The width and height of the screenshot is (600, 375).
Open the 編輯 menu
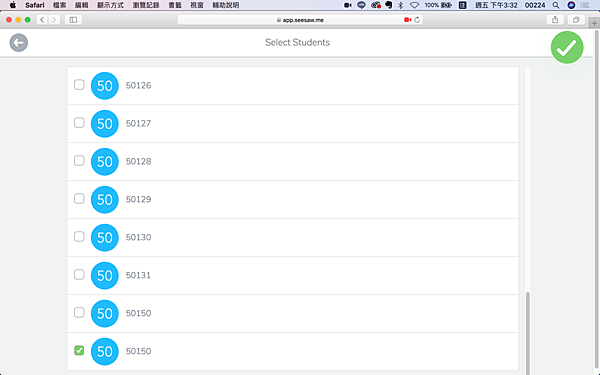coord(82,5)
